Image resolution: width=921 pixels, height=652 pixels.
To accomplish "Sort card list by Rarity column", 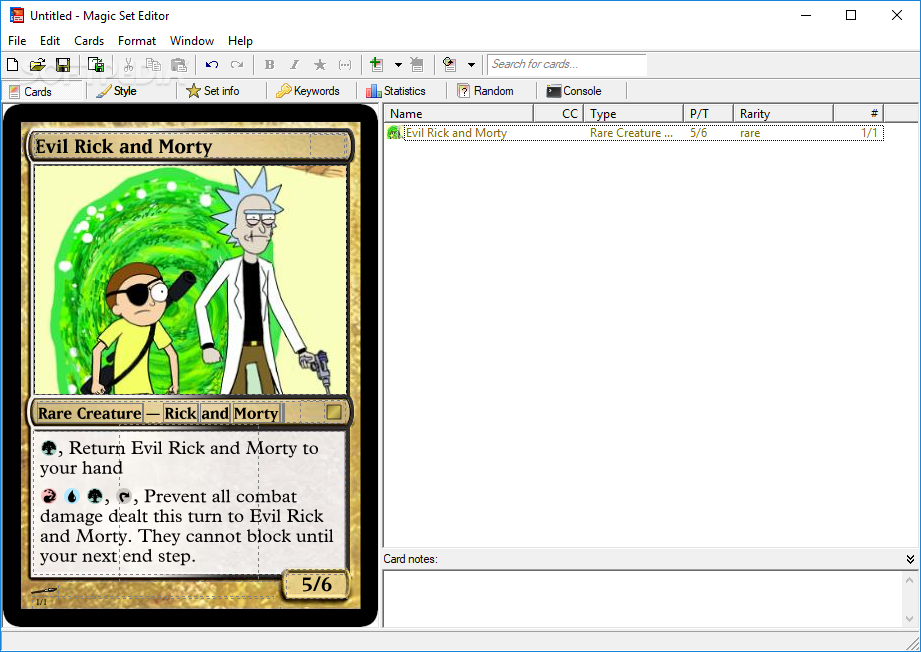I will click(784, 113).
